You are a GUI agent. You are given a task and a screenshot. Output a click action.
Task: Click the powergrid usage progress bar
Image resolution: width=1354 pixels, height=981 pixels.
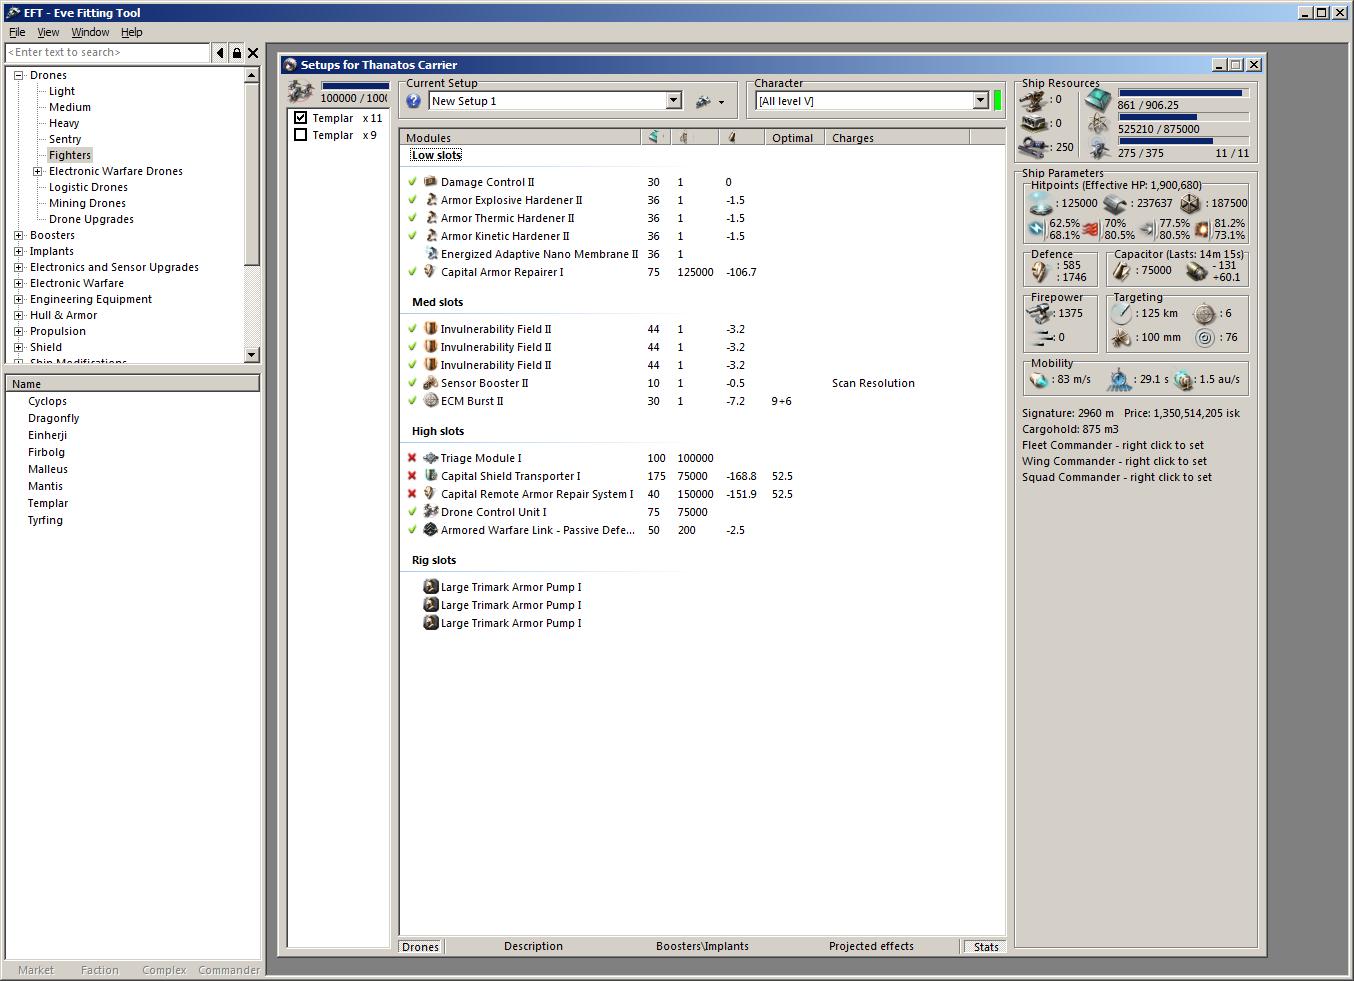click(x=1182, y=117)
